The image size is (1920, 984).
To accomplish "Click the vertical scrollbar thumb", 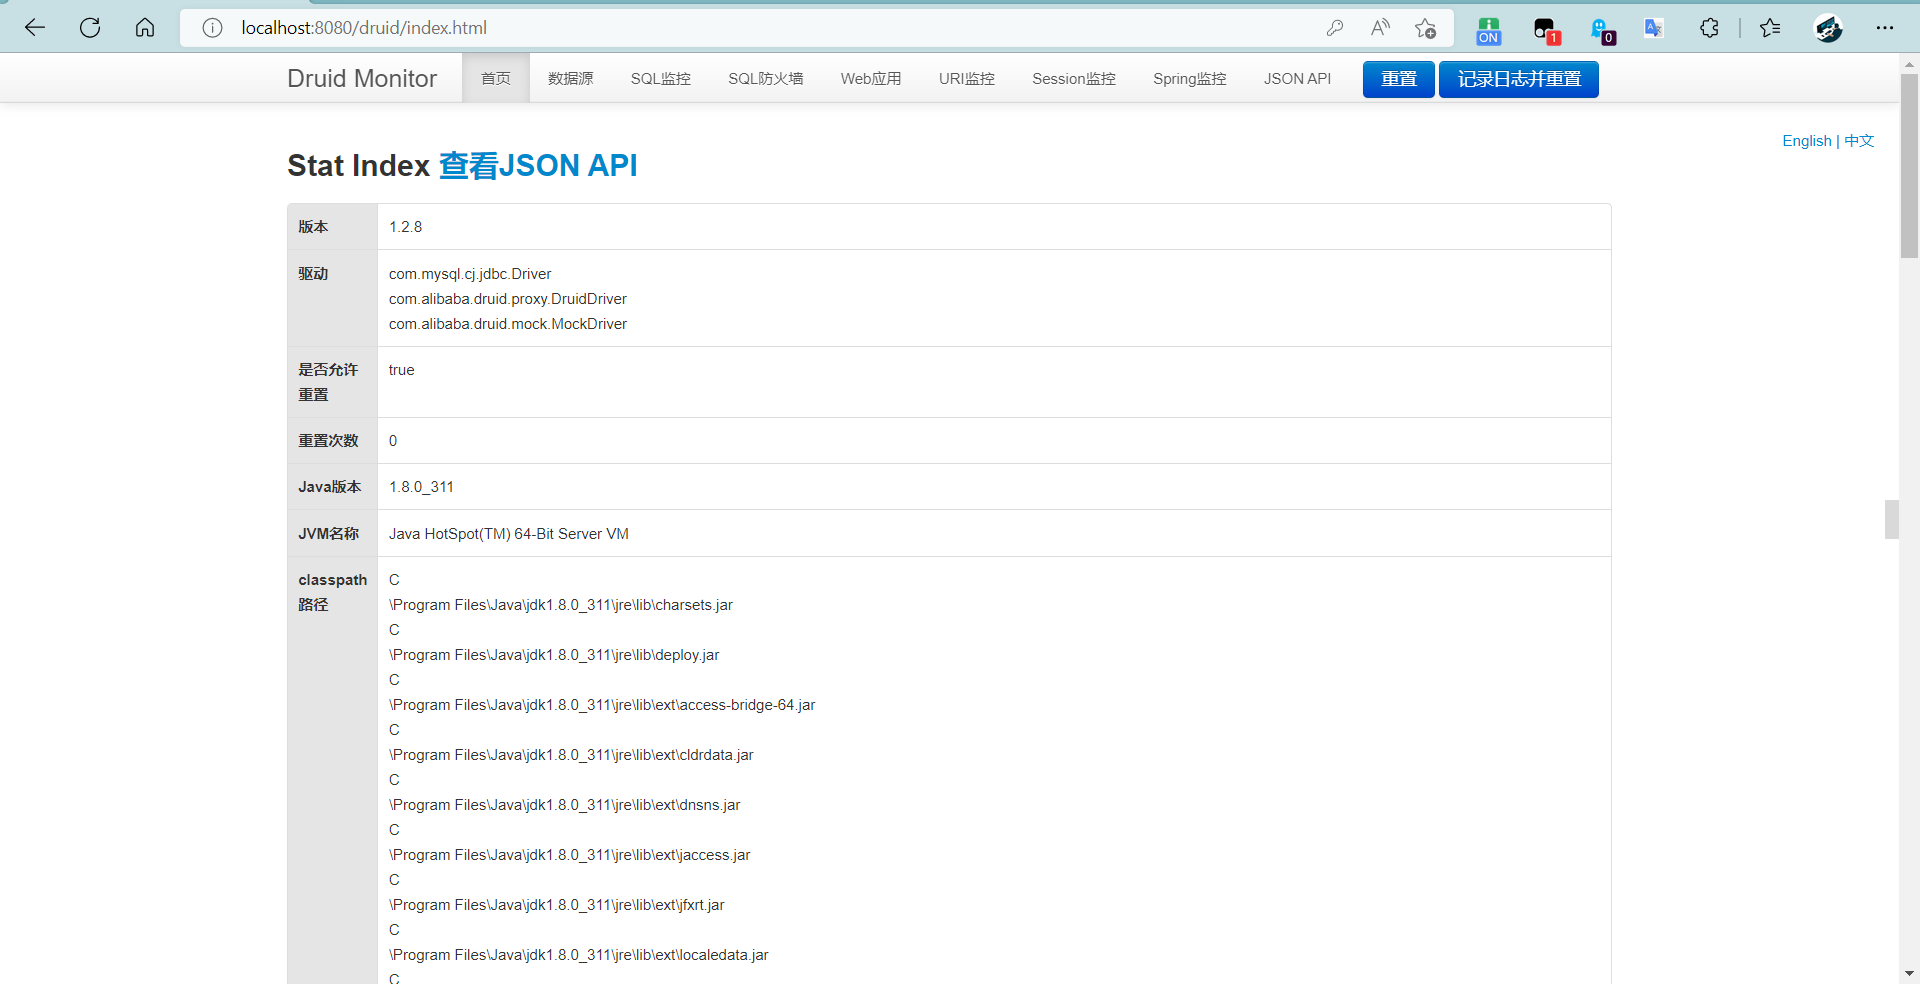I will tap(1909, 166).
